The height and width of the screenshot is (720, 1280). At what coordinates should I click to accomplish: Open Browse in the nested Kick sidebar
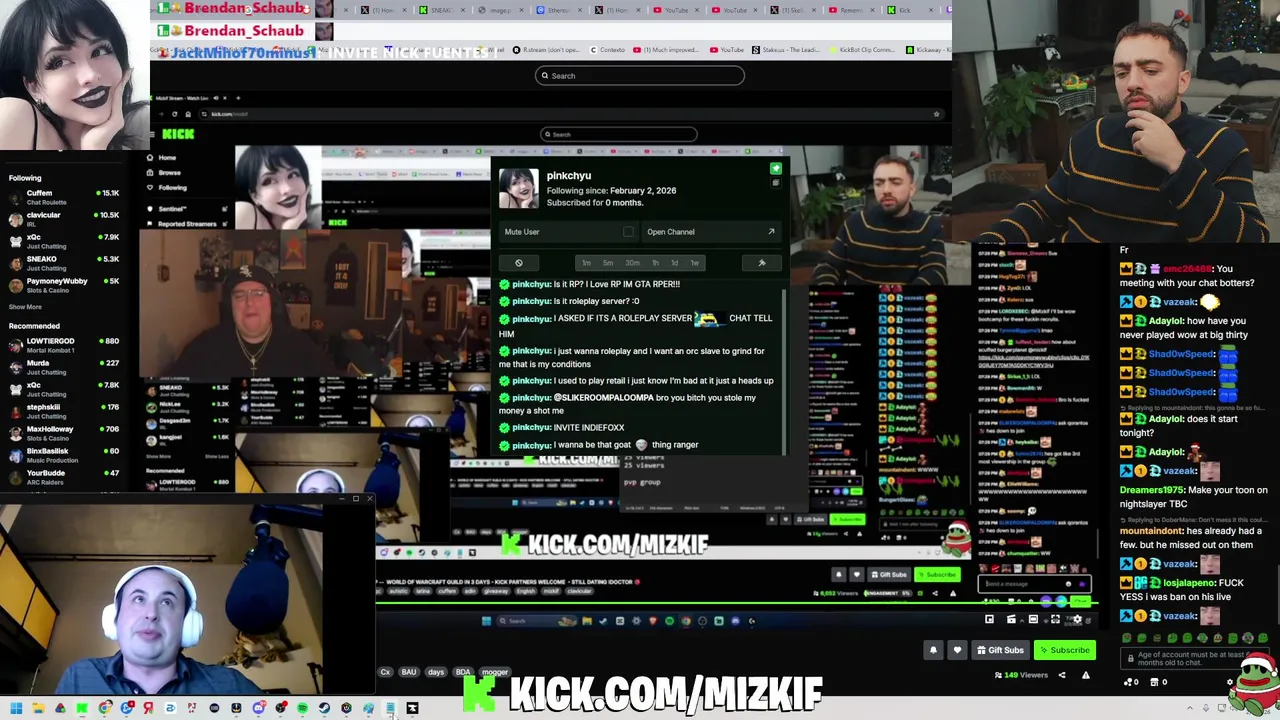coord(164,172)
